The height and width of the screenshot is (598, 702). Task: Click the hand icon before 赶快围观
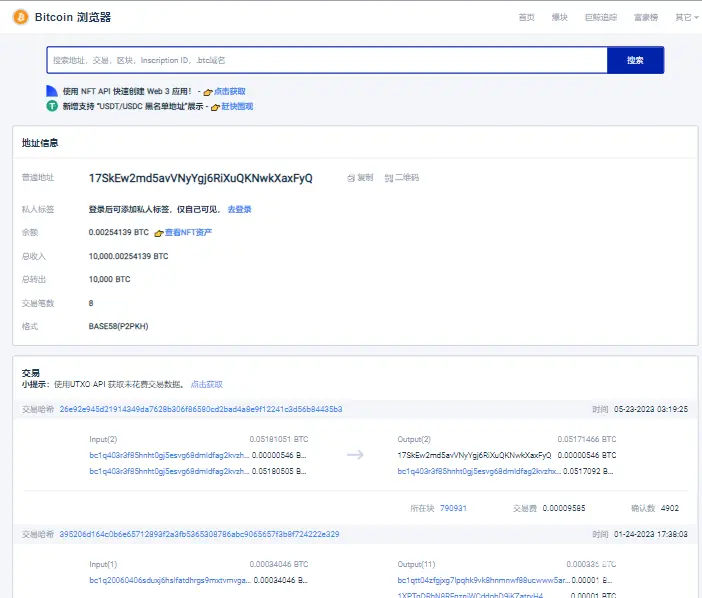pos(215,107)
